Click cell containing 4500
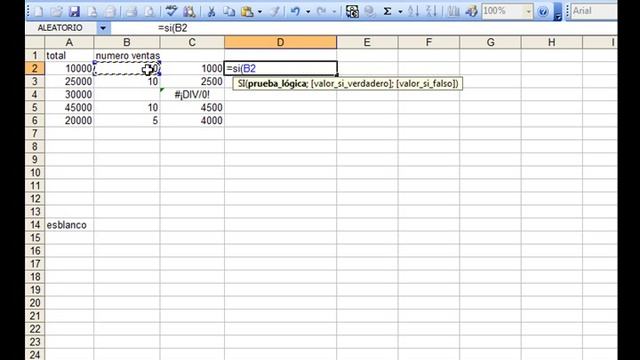The image size is (640, 360). [x=192, y=107]
